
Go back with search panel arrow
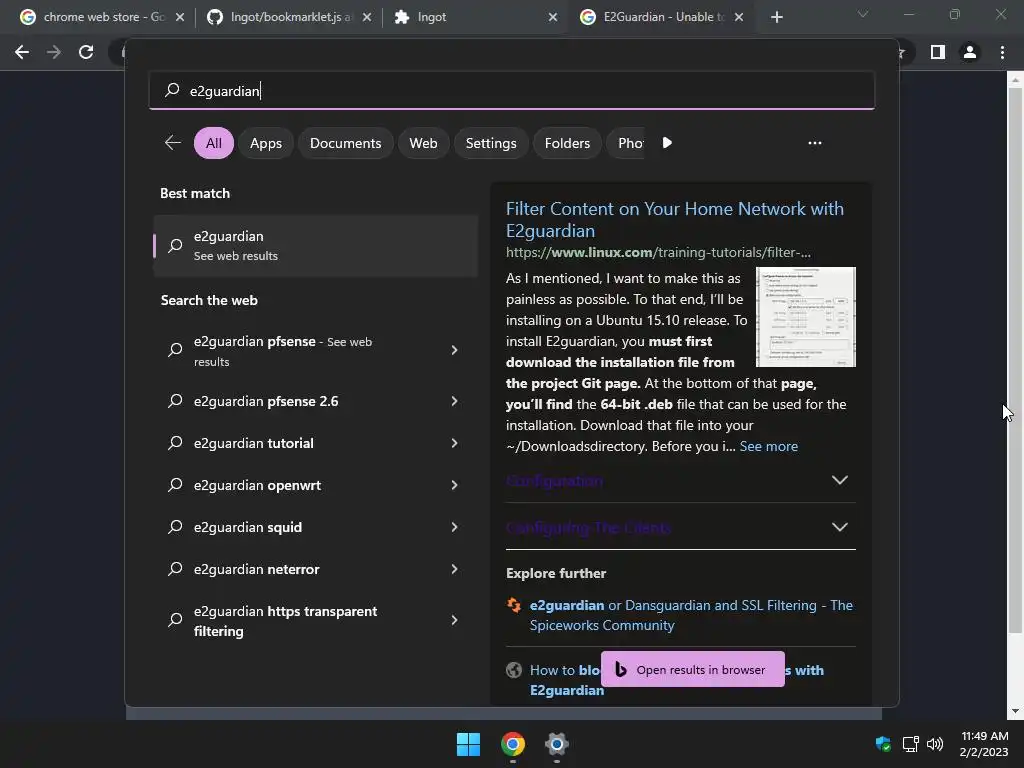coord(172,142)
